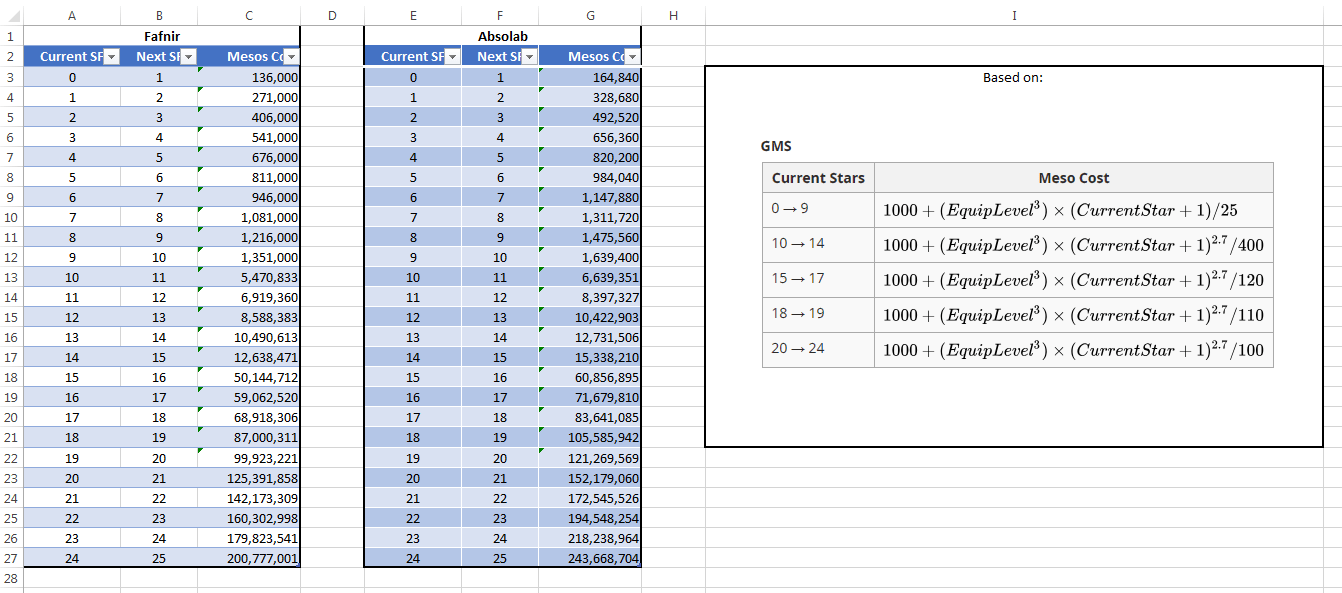Select Absolab cost cell 152,179,060
Image resolution: width=1342 pixels, height=593 pixels.
point(590,478)
